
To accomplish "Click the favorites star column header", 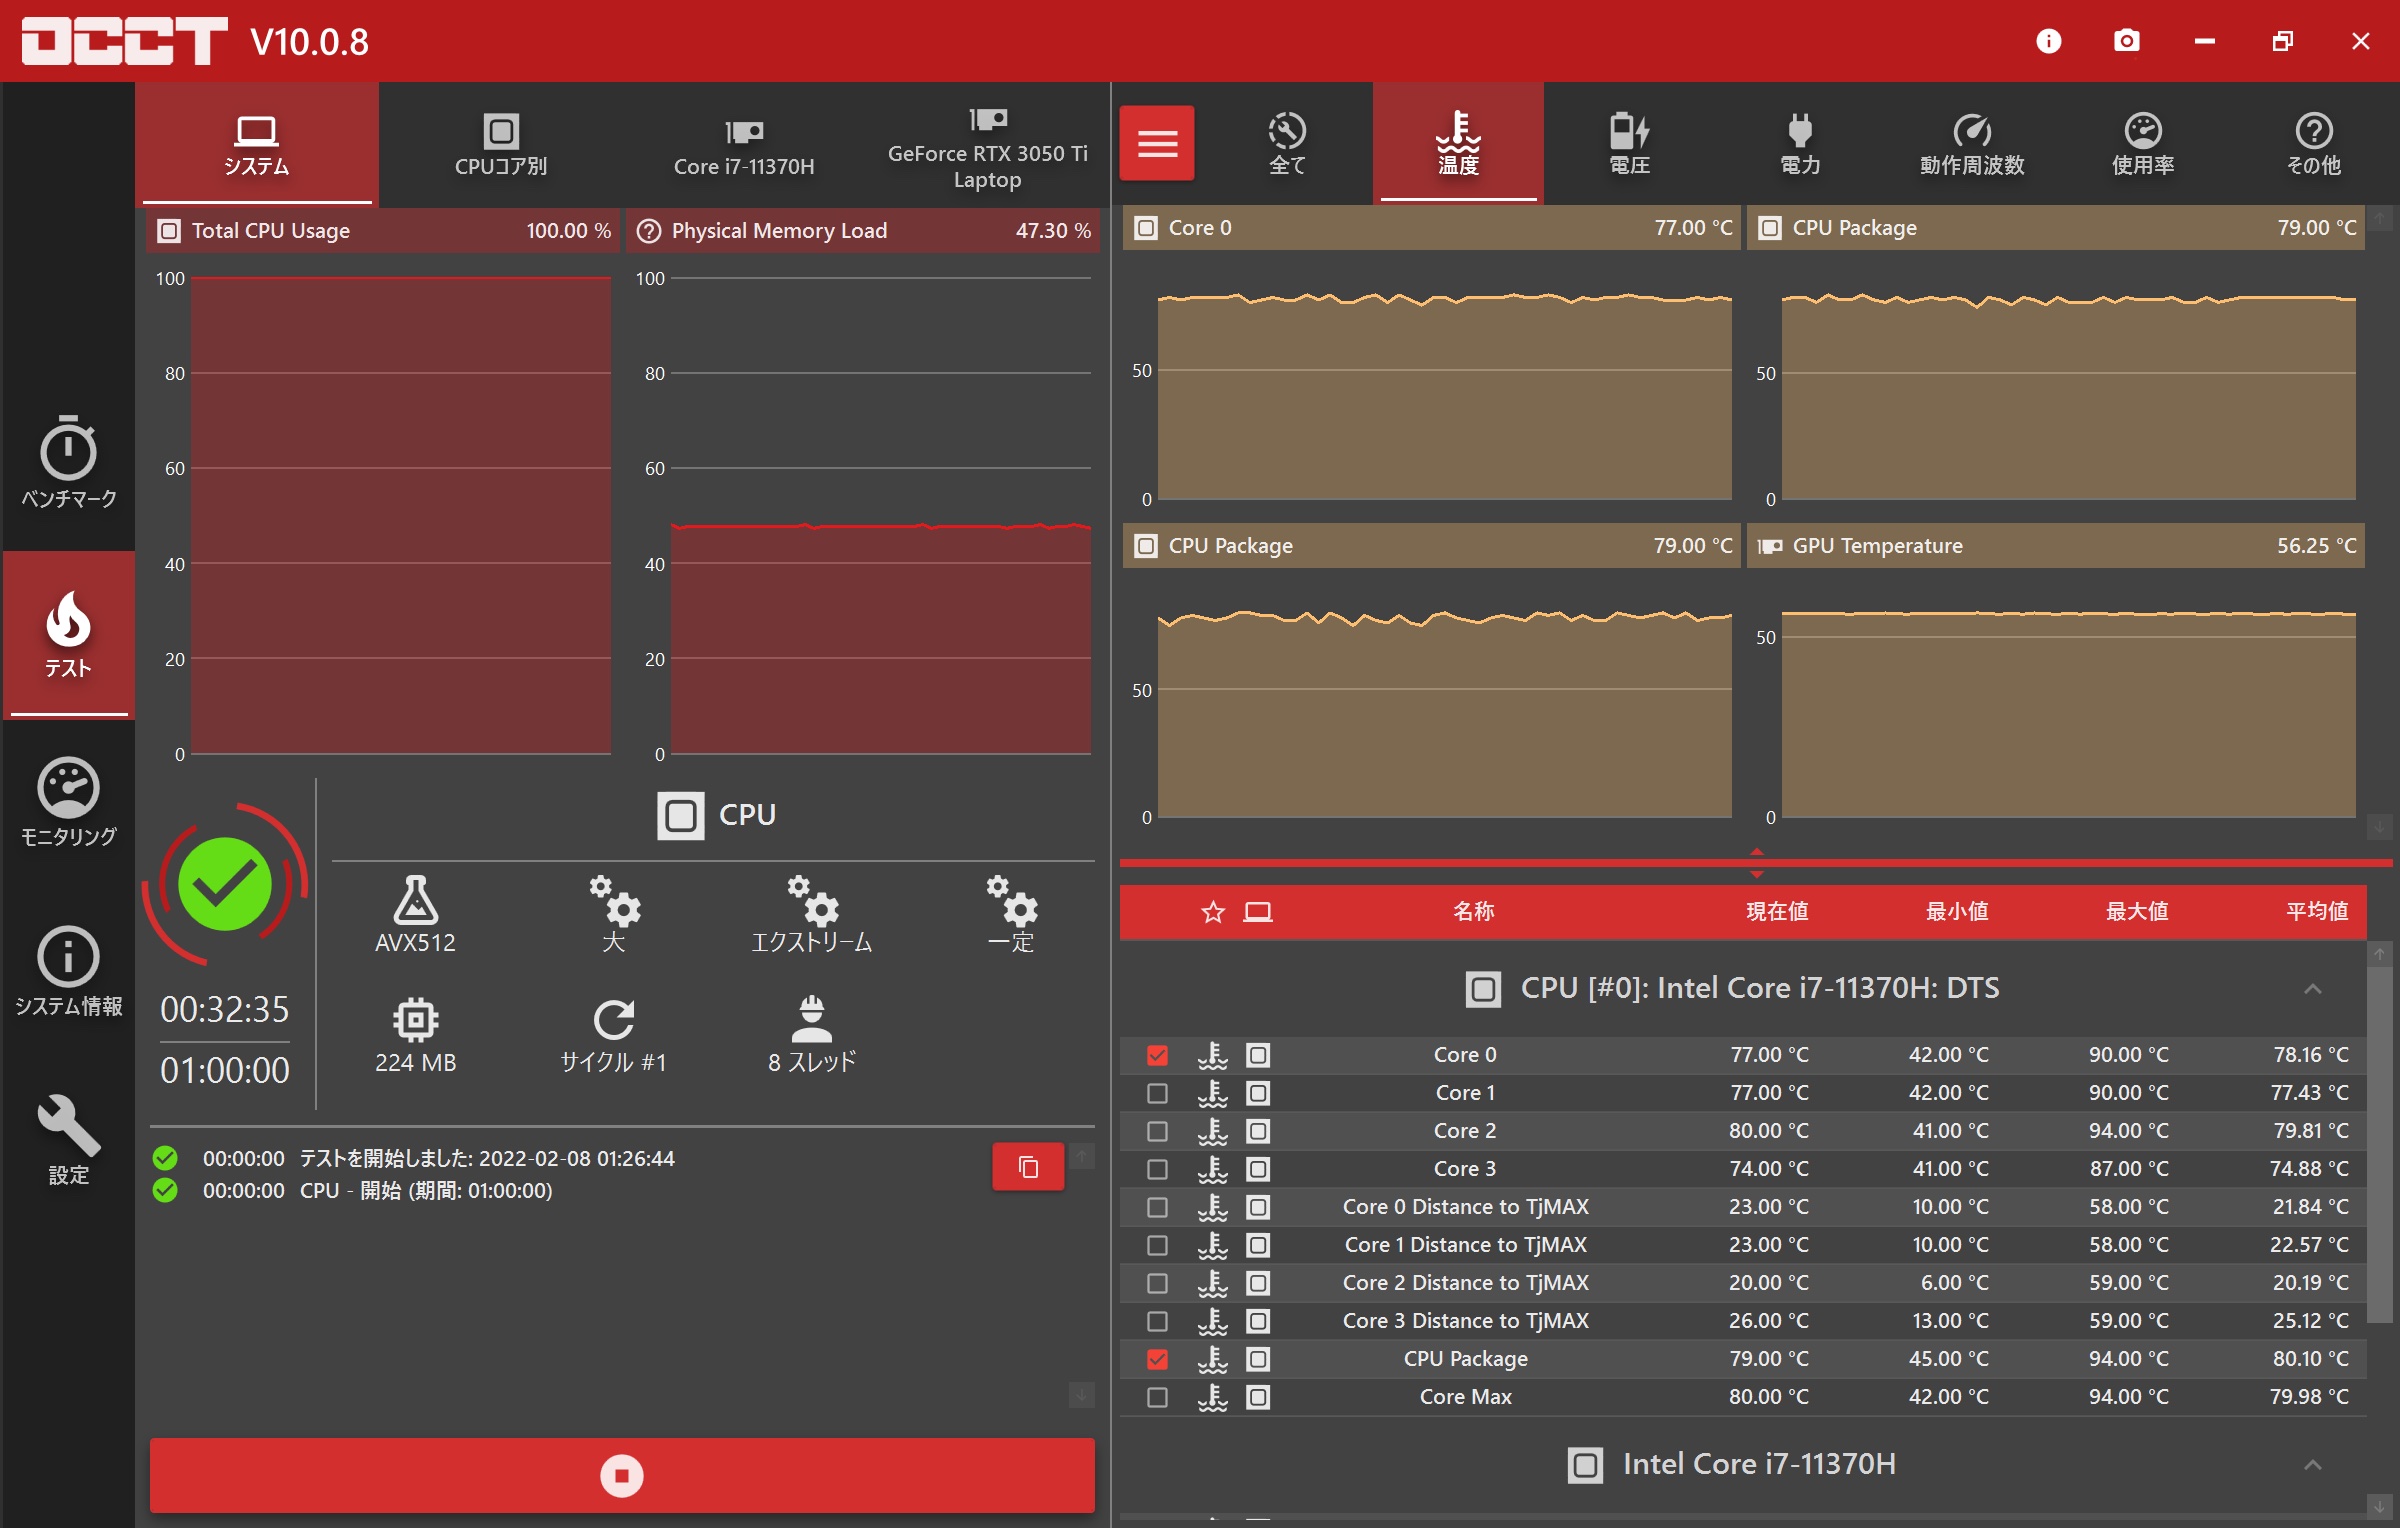I will [1212, 912].
